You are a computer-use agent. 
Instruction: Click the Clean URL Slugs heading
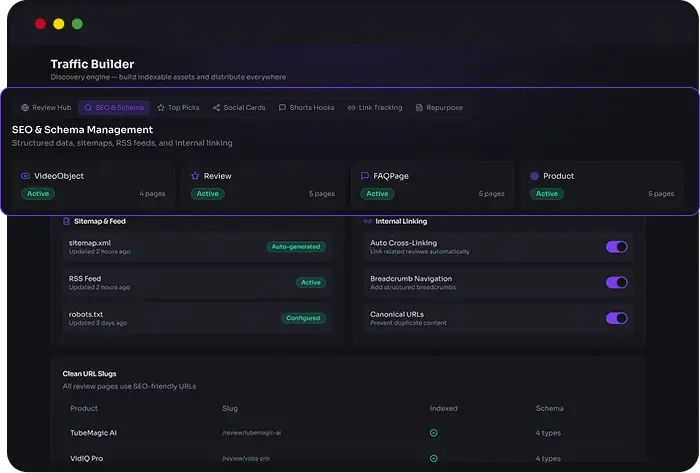pyautogui.click(x=89, y=374)
